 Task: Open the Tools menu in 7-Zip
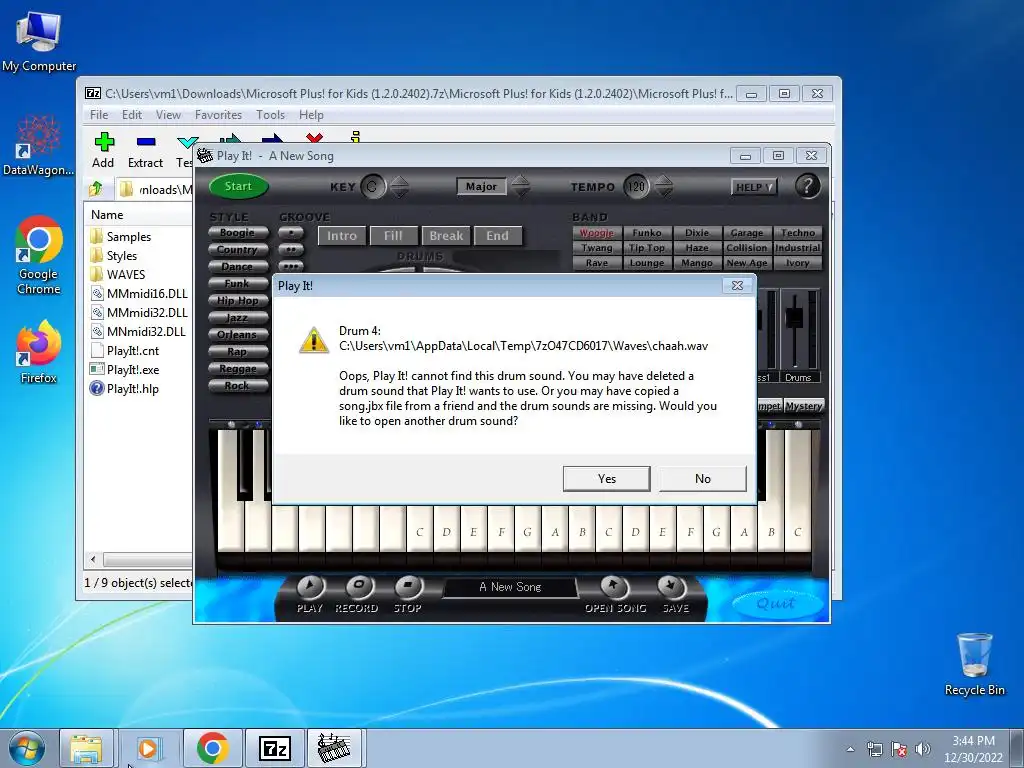coord(270,115)
